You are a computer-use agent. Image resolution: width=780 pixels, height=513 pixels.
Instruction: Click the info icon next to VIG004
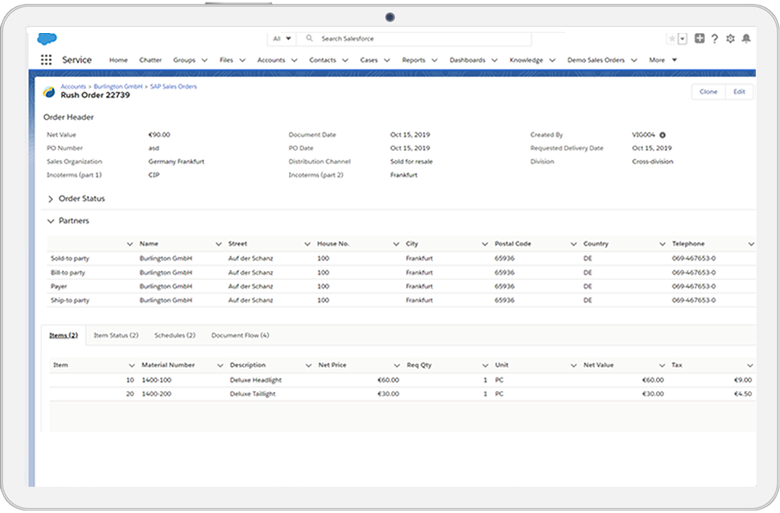point(663,135)
